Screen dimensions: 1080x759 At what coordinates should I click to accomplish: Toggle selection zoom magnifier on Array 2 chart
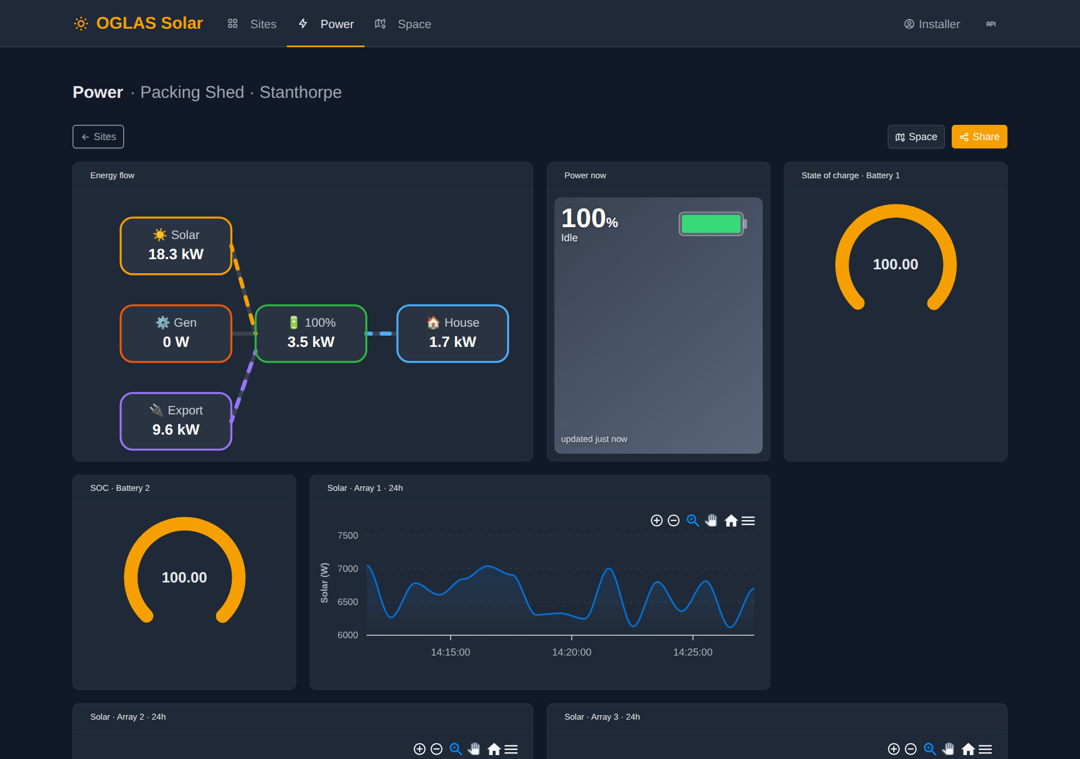(x=455, y=749)
